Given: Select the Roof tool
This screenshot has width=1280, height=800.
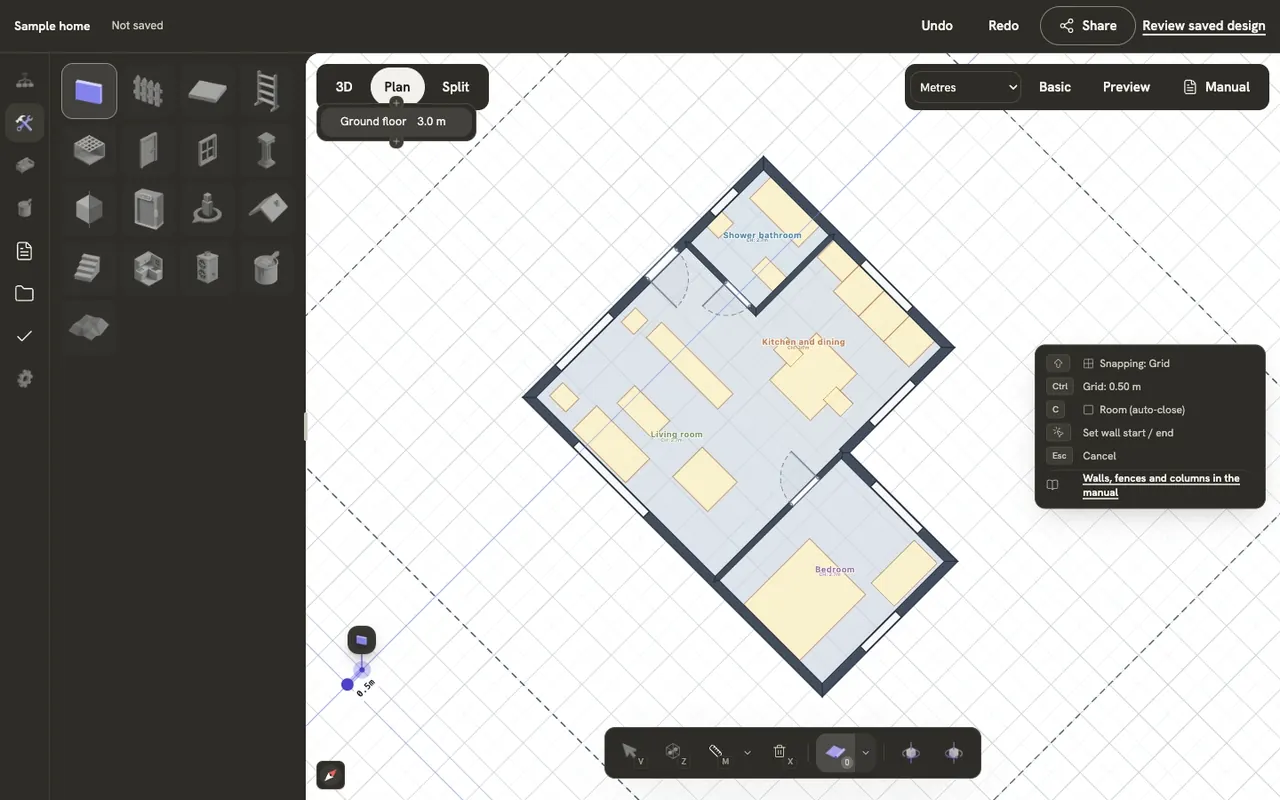Looking at the screenshot, I should 266,209.
